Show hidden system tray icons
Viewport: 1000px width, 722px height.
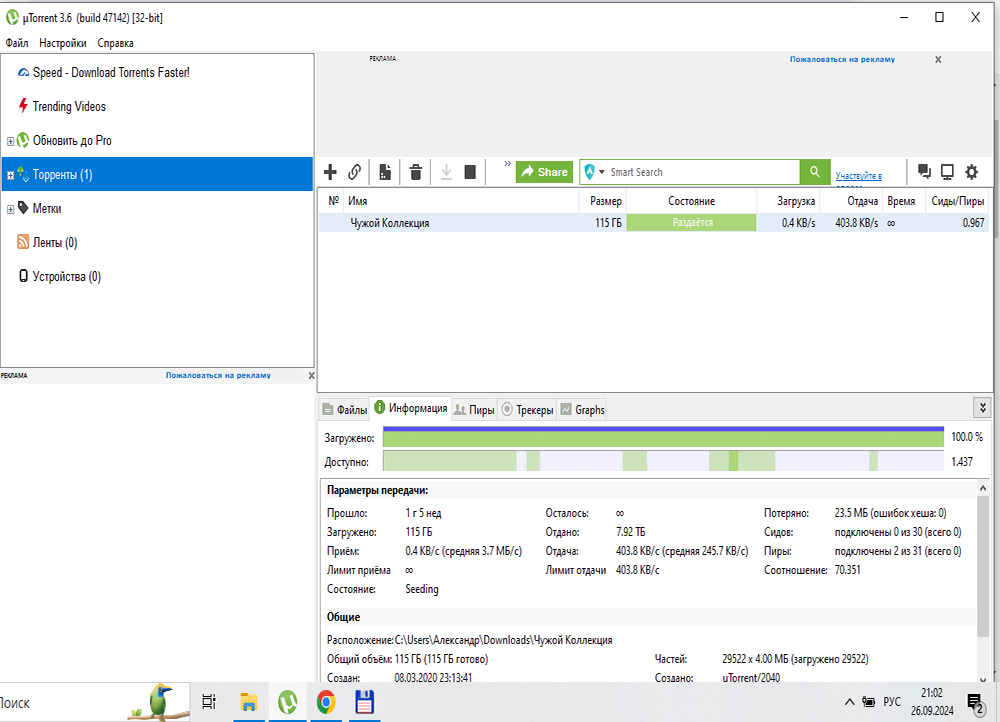pos(849,702)
